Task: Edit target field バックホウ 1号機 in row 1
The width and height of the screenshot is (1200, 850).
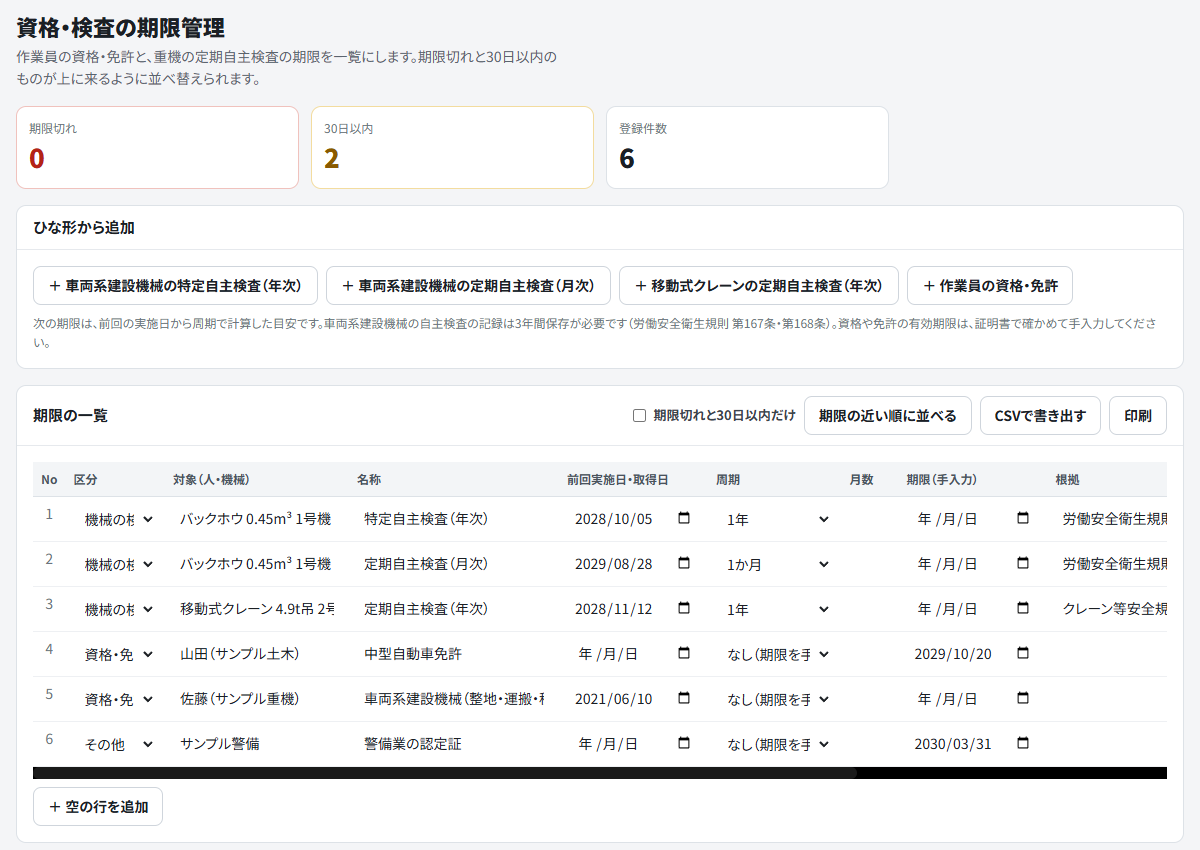Action: (x=258, y=519)
